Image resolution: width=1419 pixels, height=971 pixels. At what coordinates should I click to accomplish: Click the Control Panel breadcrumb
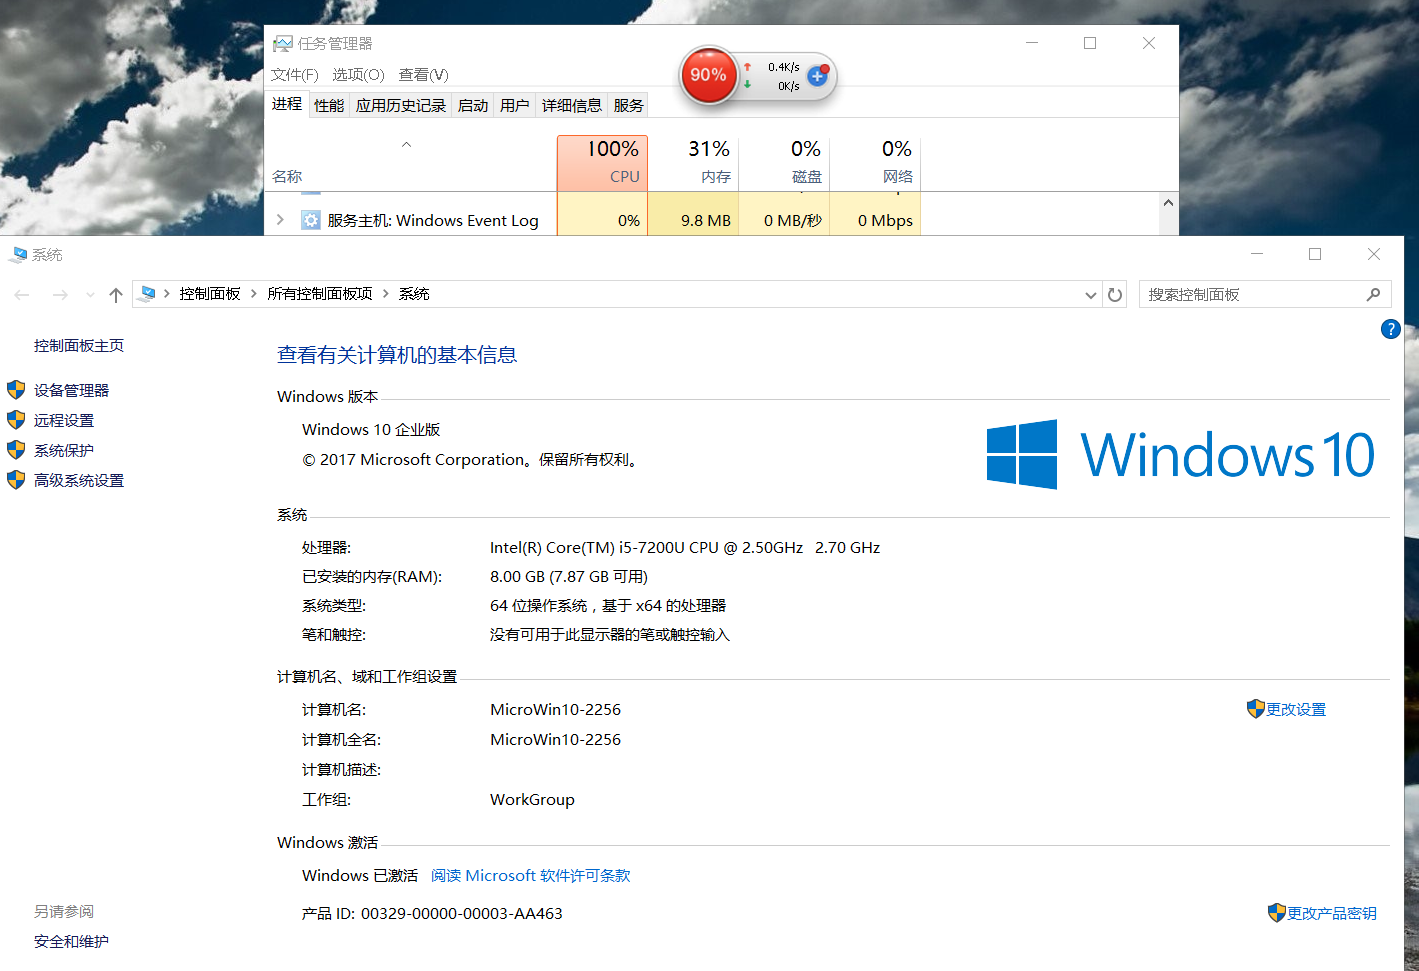(x=210, y=294)
